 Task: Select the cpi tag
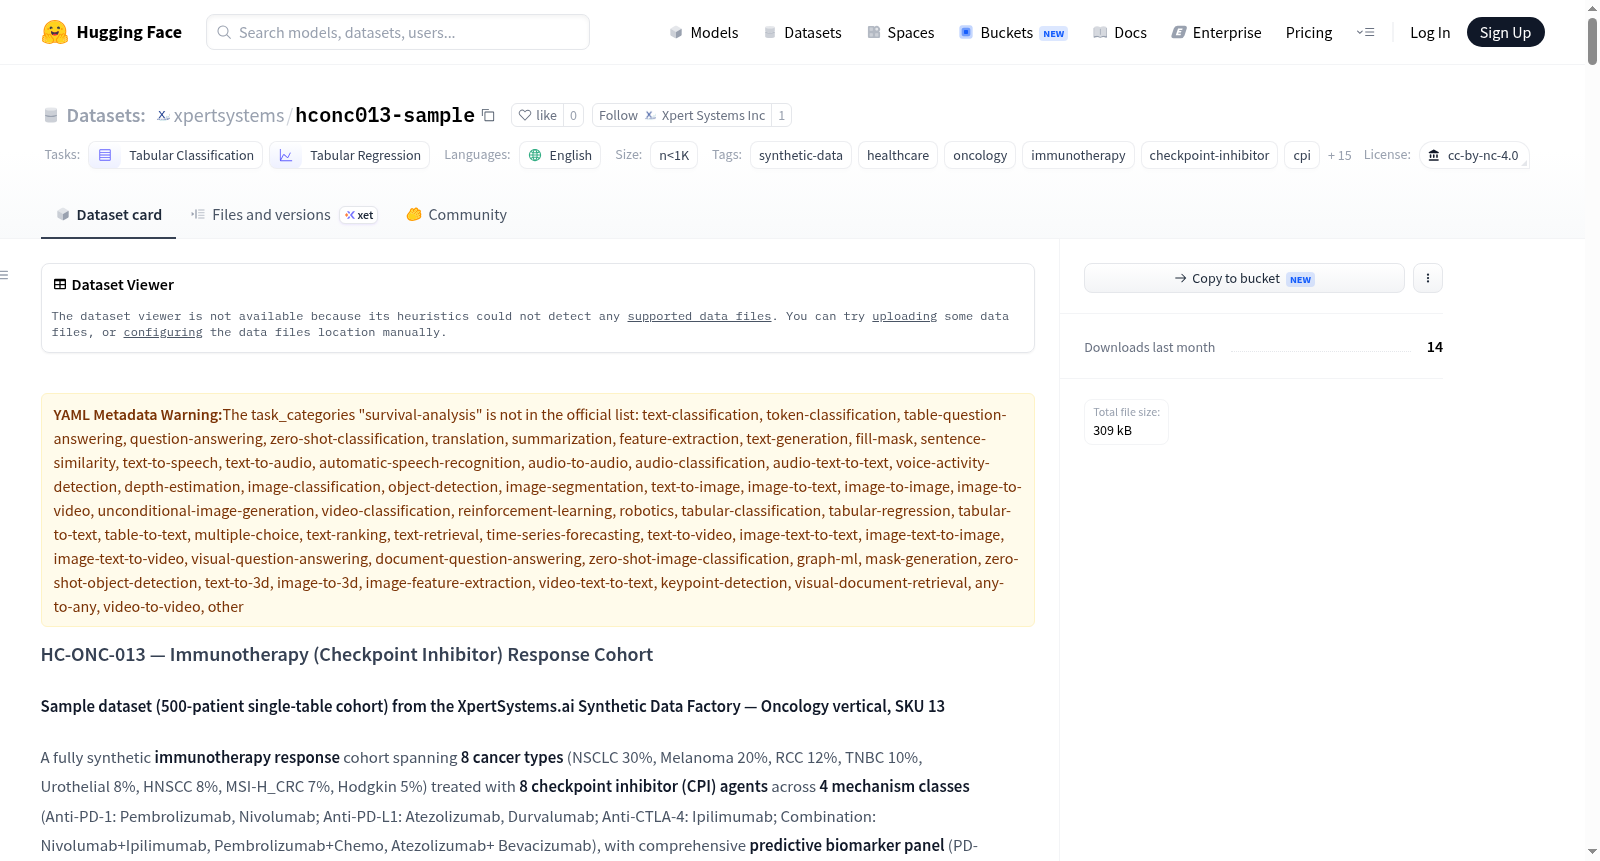1302,155
